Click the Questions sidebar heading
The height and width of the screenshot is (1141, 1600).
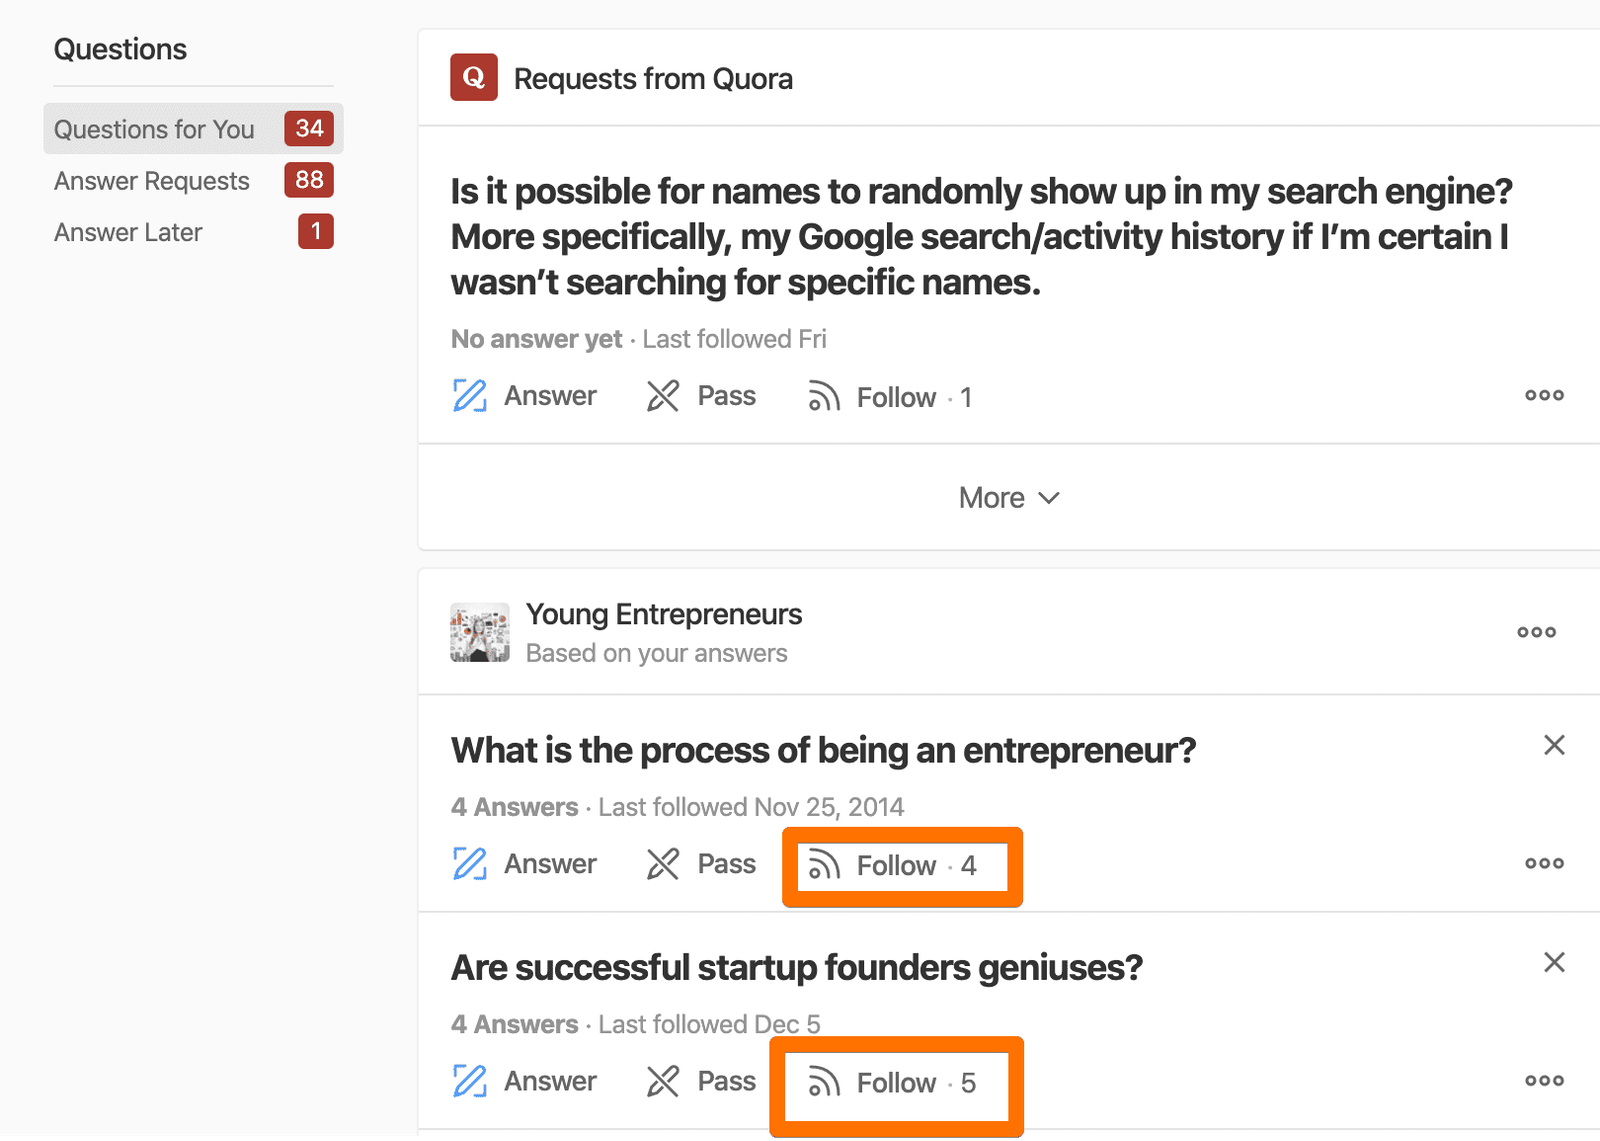tap(120, 49)
